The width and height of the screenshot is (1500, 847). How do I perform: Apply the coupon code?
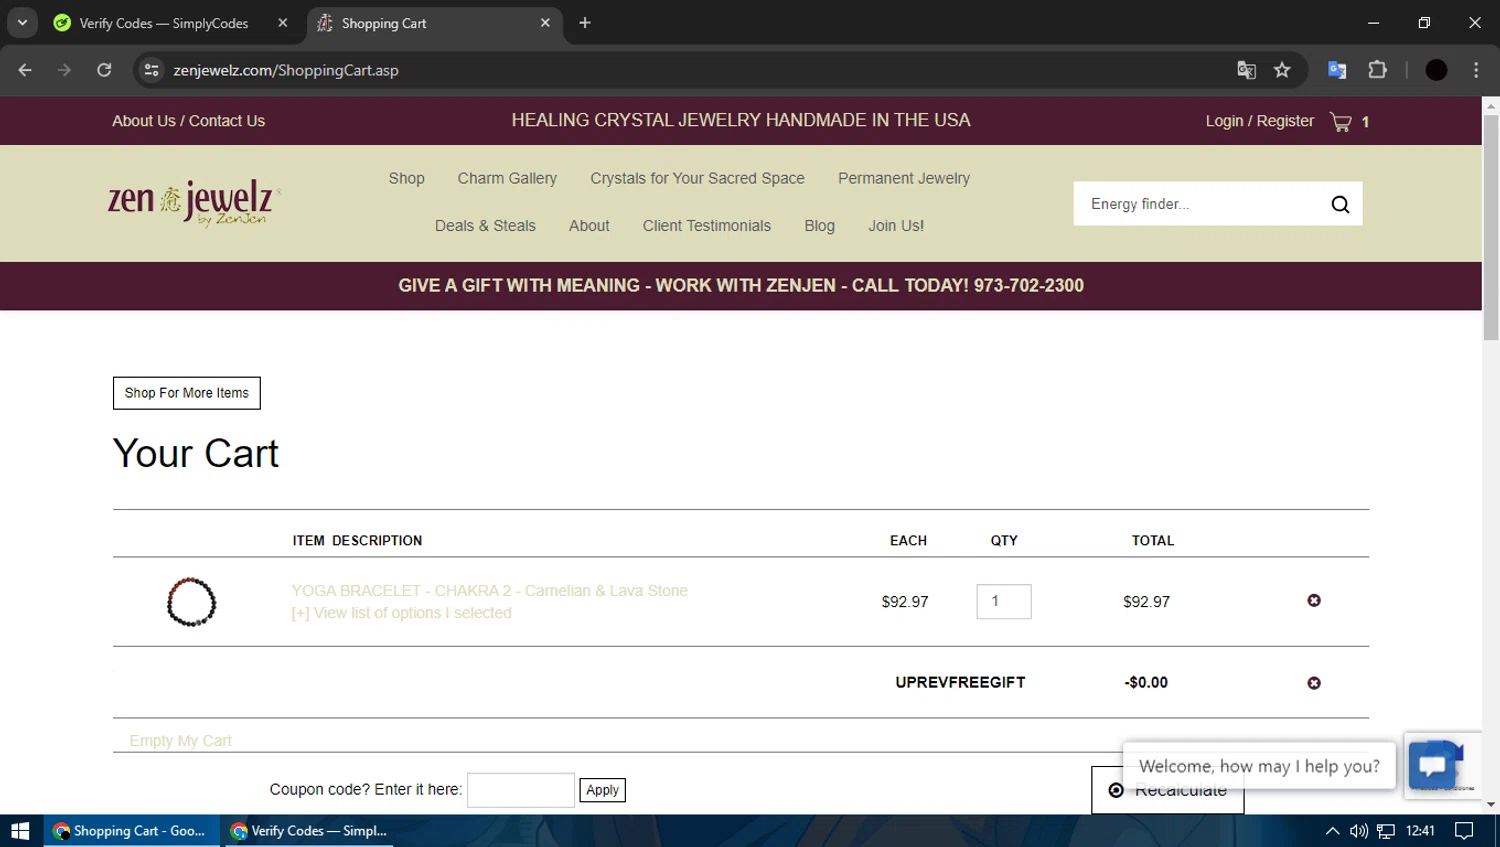[x=602, y=790]
